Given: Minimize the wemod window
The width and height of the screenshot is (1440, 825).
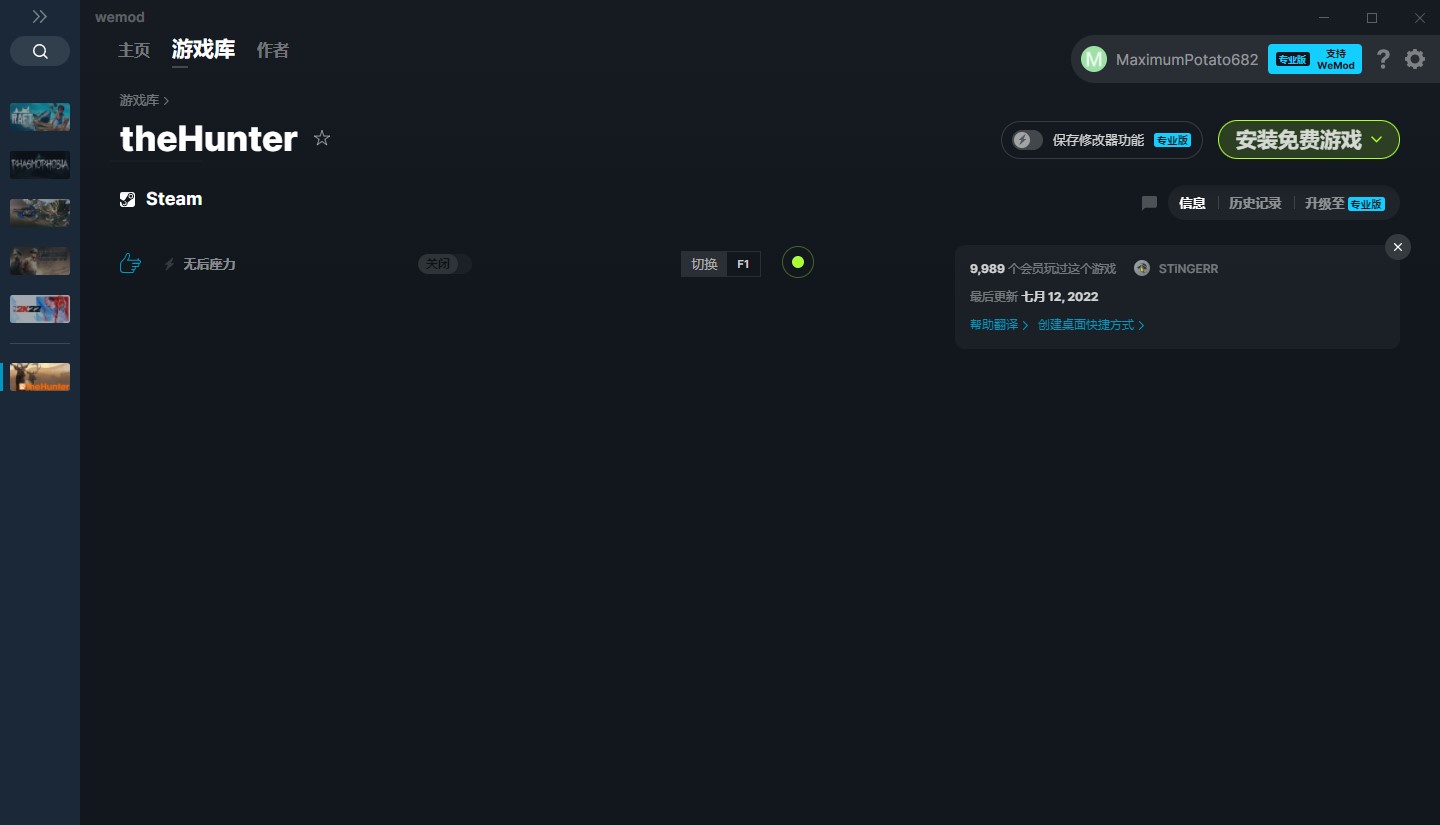Looking at the screenshot, I should 1324,18.
